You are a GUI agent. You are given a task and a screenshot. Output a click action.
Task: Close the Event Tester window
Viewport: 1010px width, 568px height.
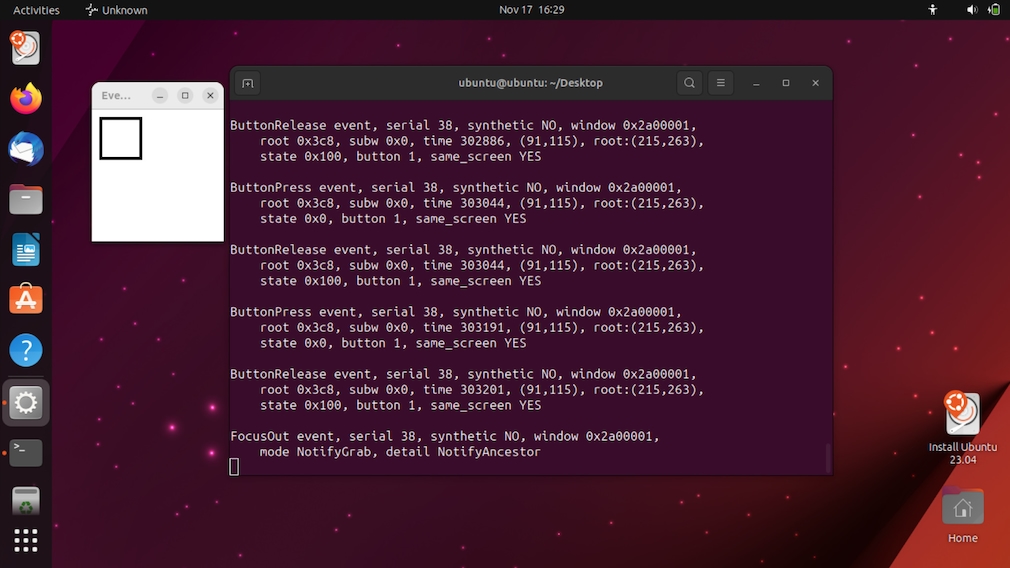[210, 95]
